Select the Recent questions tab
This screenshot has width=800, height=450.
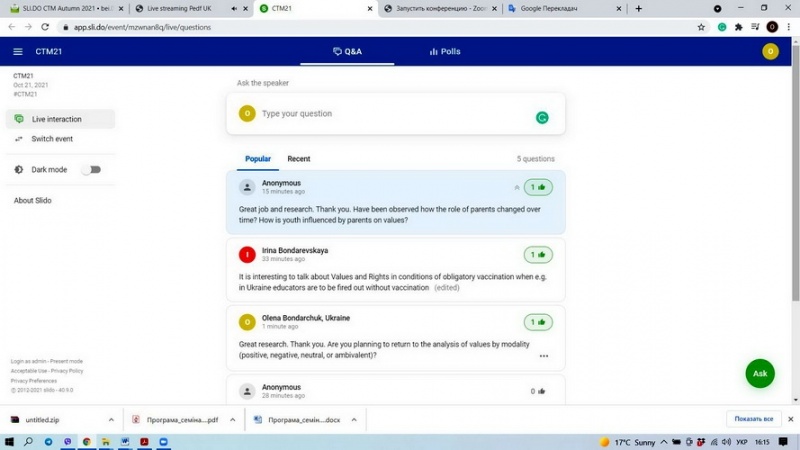[x=298, y=159]
